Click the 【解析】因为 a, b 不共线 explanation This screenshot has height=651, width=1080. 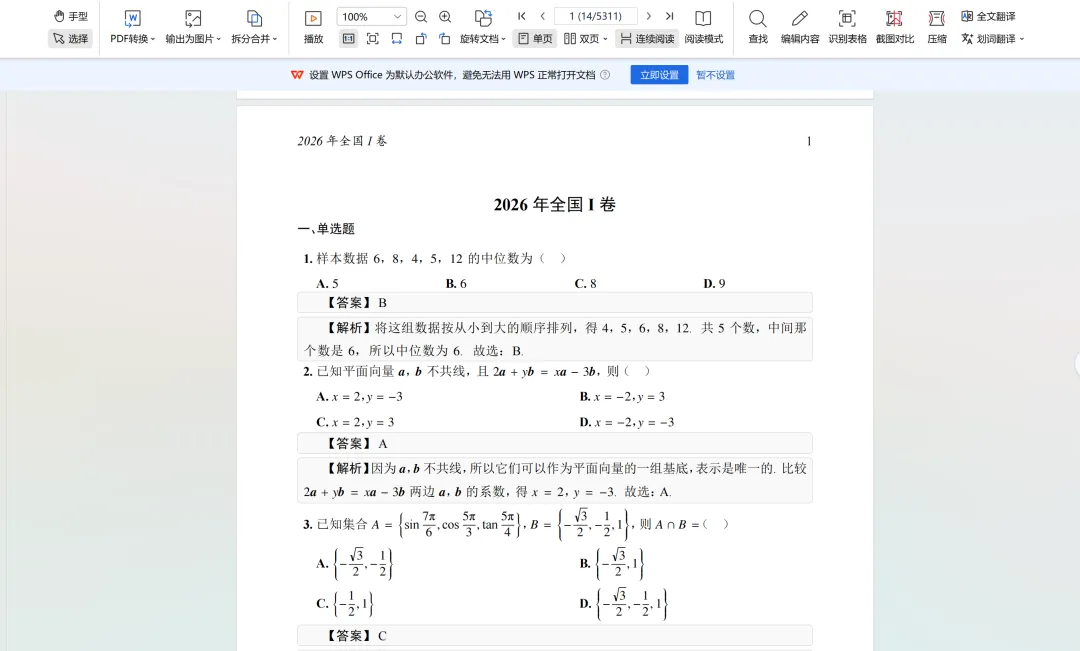(554, 480)
